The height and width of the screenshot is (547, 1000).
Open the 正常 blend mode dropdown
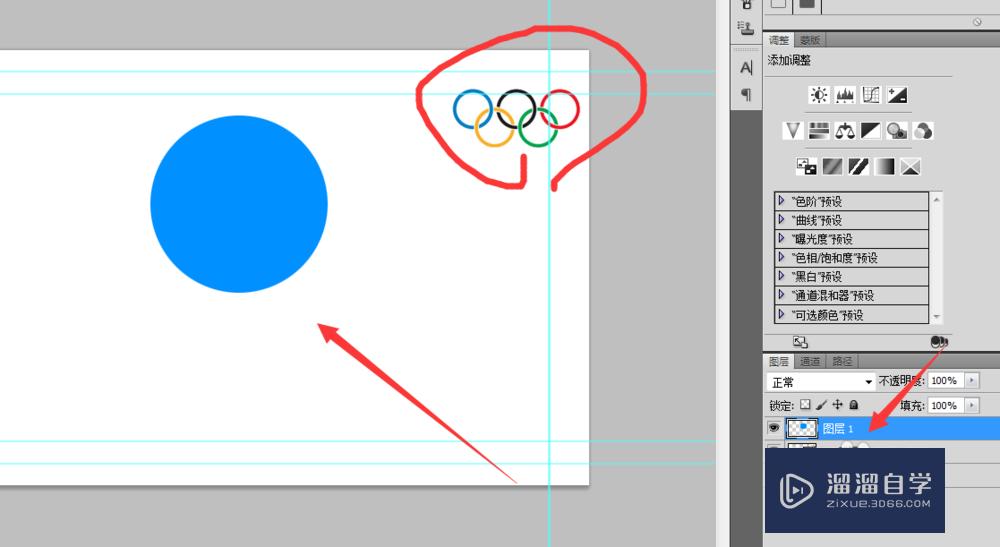tap(820, 382)
